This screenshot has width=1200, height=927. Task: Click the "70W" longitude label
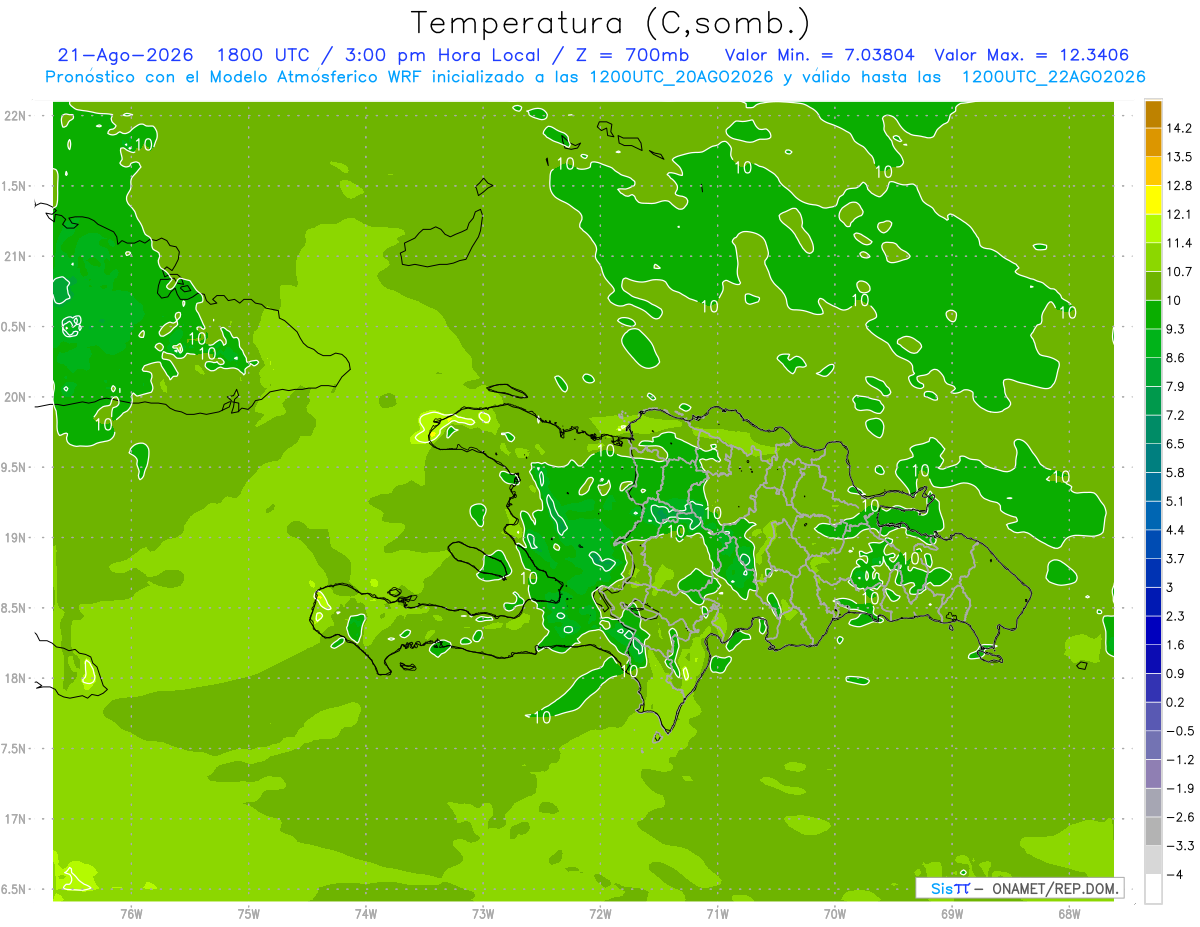(834, 914)
